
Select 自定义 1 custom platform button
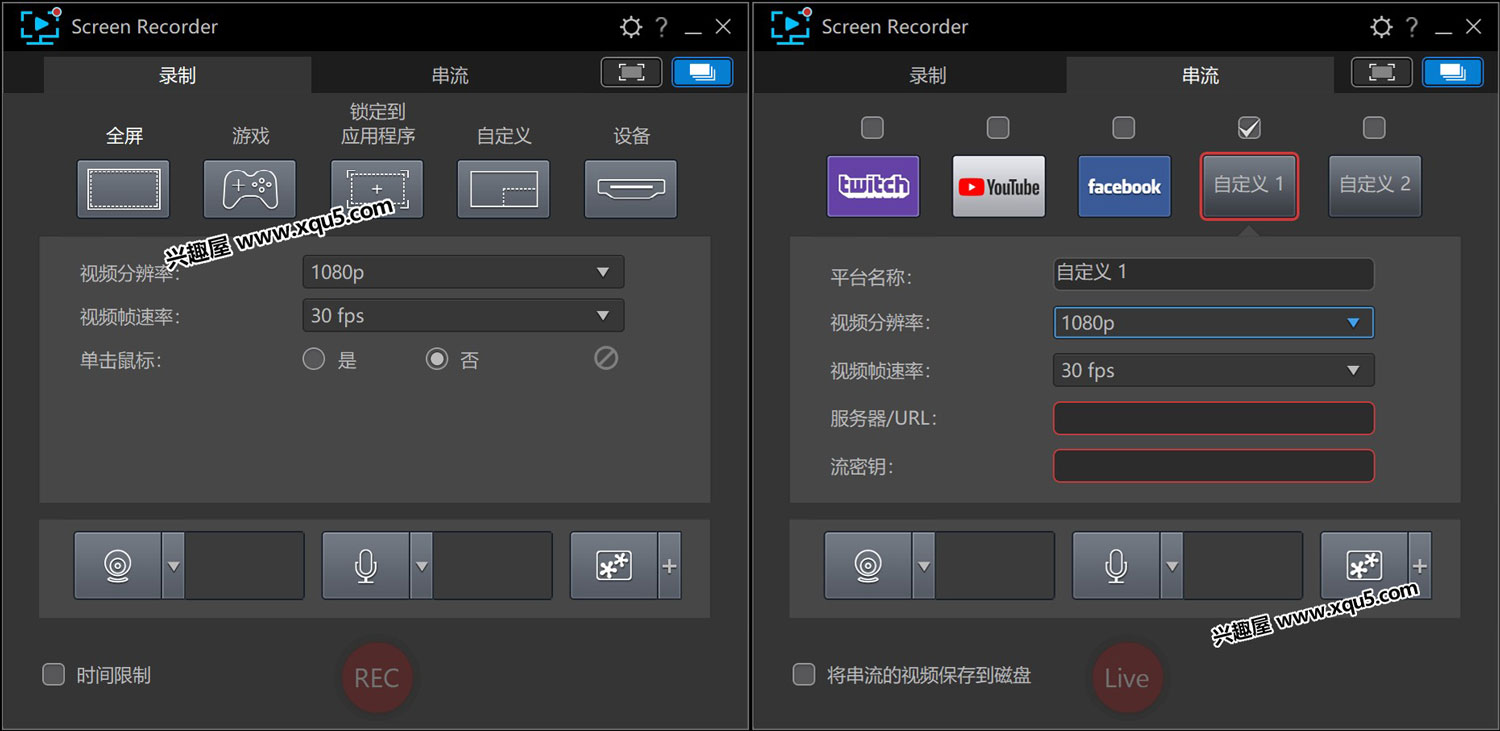tap(1249, 186)
